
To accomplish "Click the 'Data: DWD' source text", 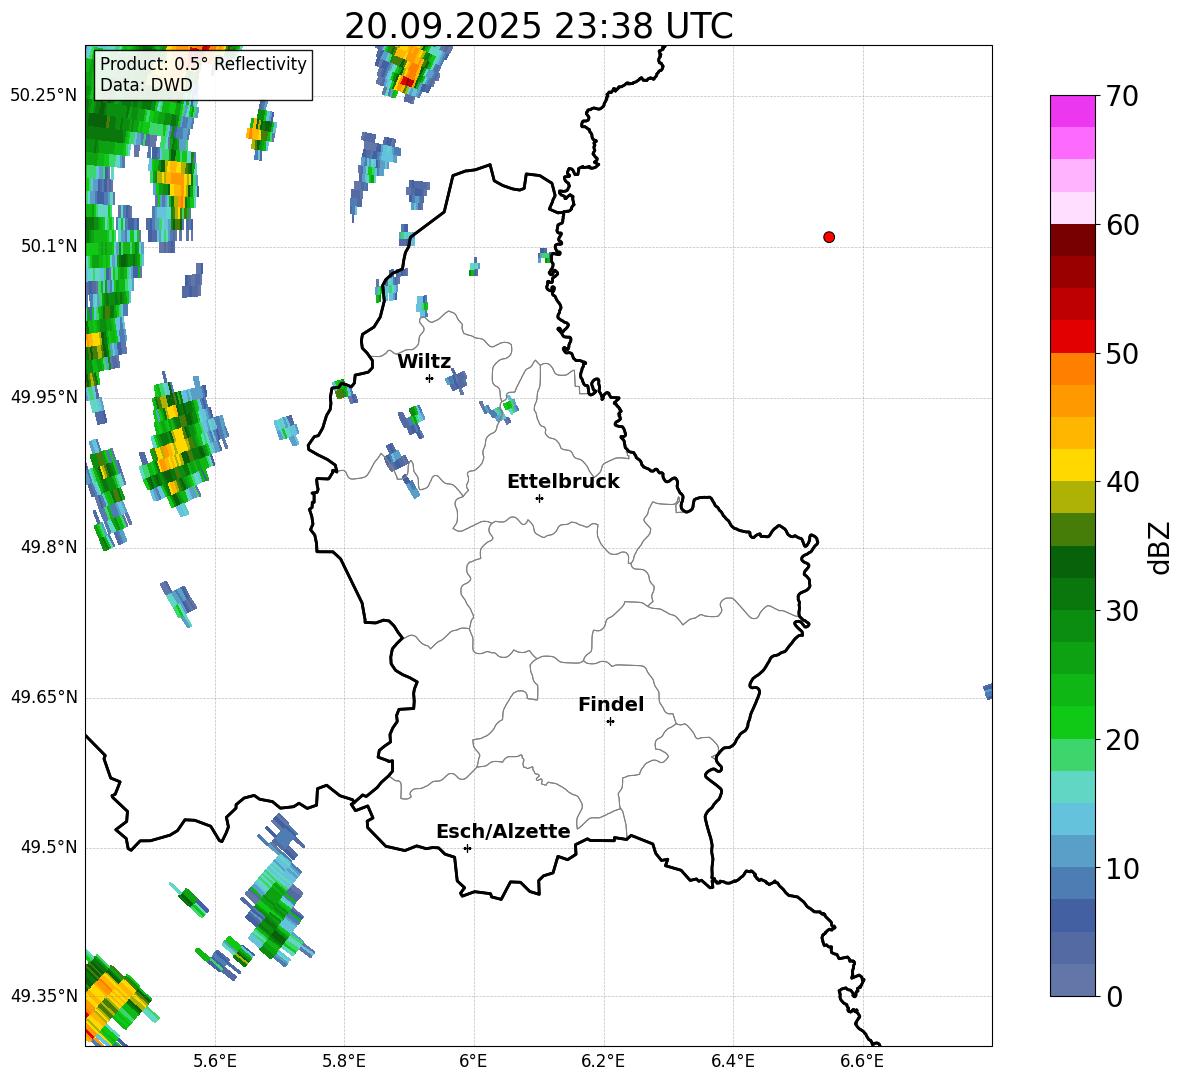I will (x=146, y=85).
